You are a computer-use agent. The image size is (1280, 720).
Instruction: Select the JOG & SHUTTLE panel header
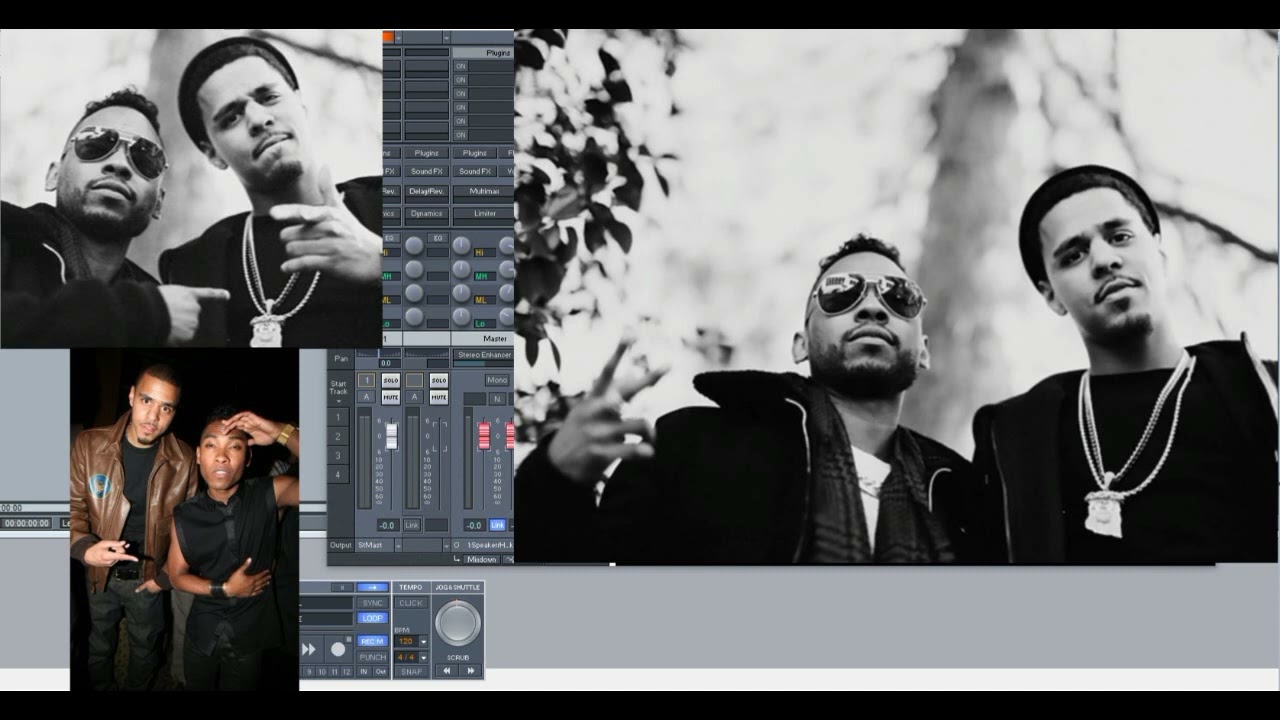click(x=458, y=587)
